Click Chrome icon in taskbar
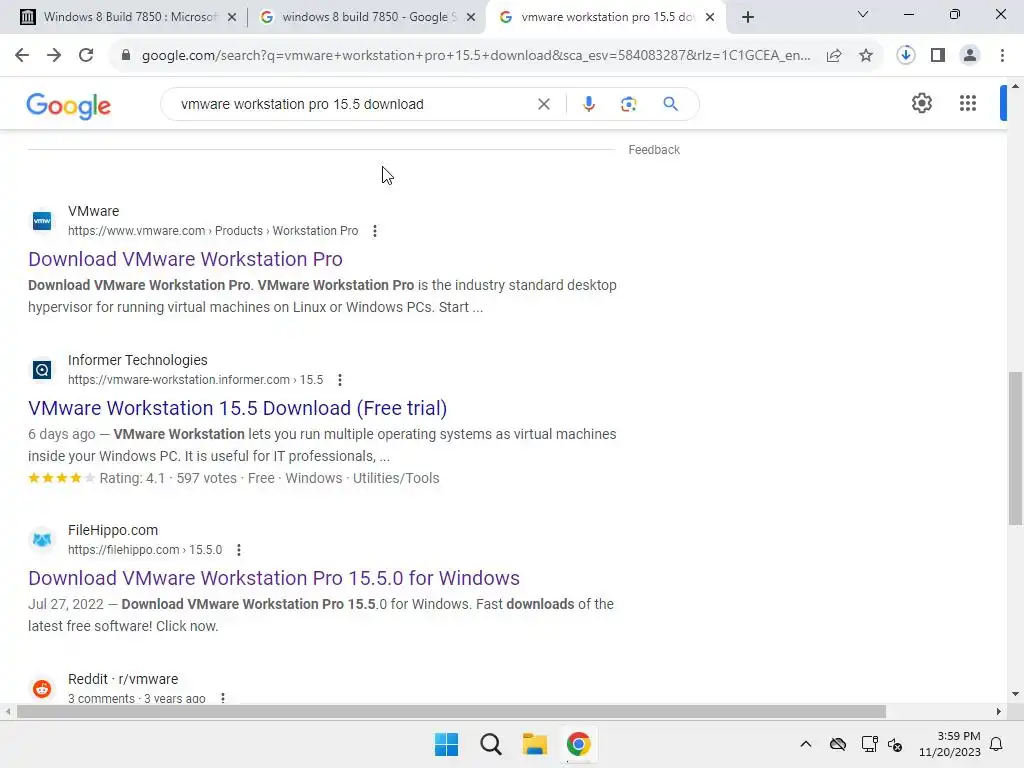The image size is (1024, 768). point(579,744)
